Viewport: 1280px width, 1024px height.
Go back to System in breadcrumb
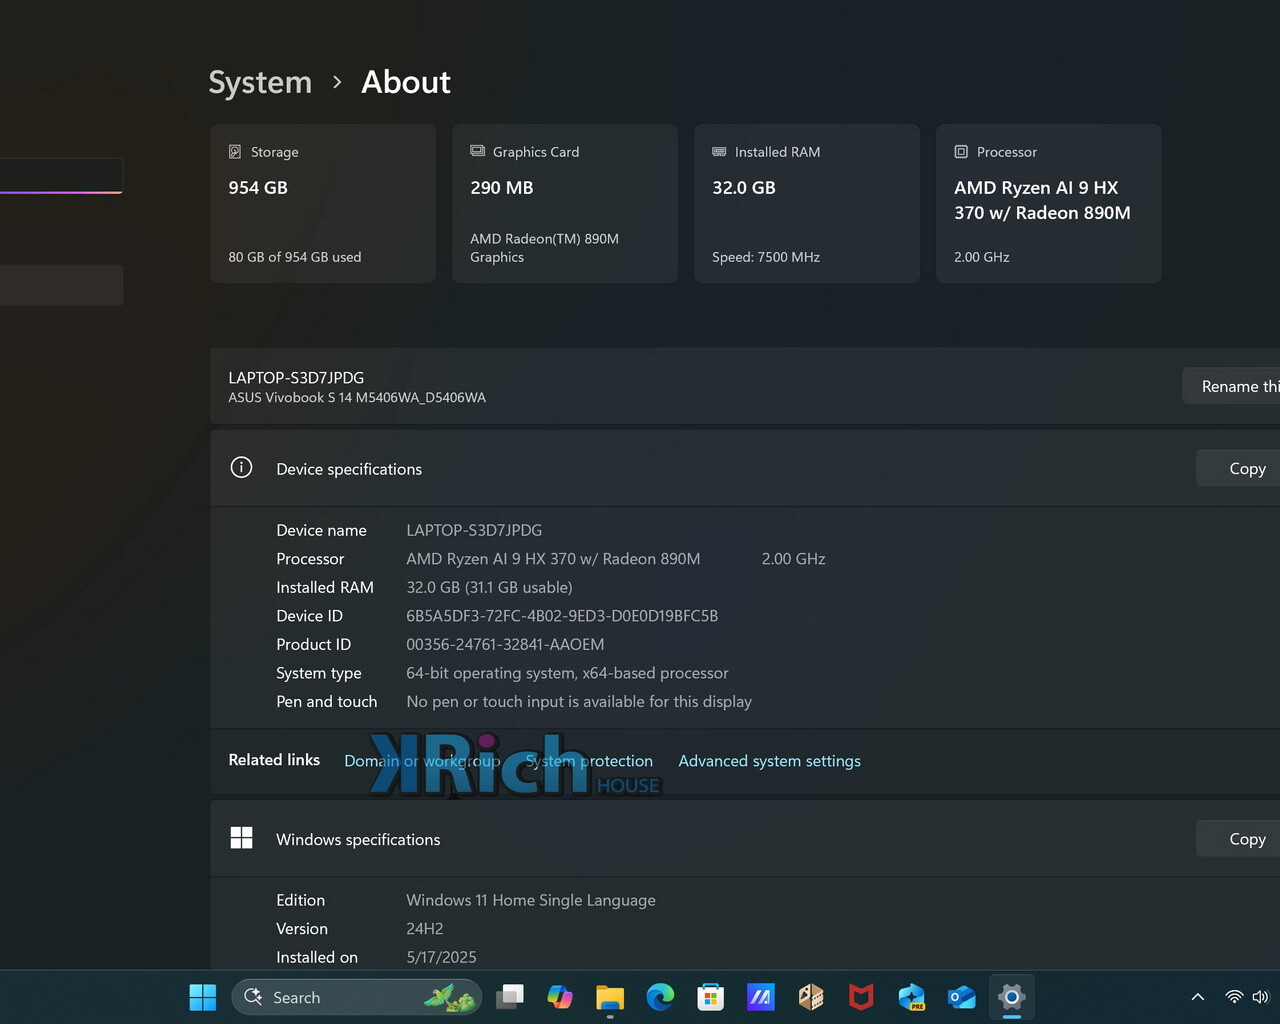point(260,82)
